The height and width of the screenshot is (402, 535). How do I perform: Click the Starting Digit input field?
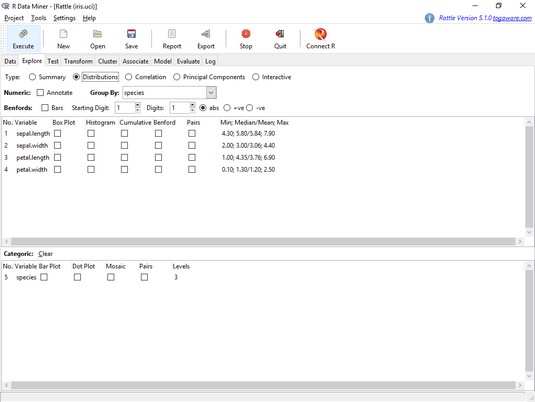pos(125,108)
